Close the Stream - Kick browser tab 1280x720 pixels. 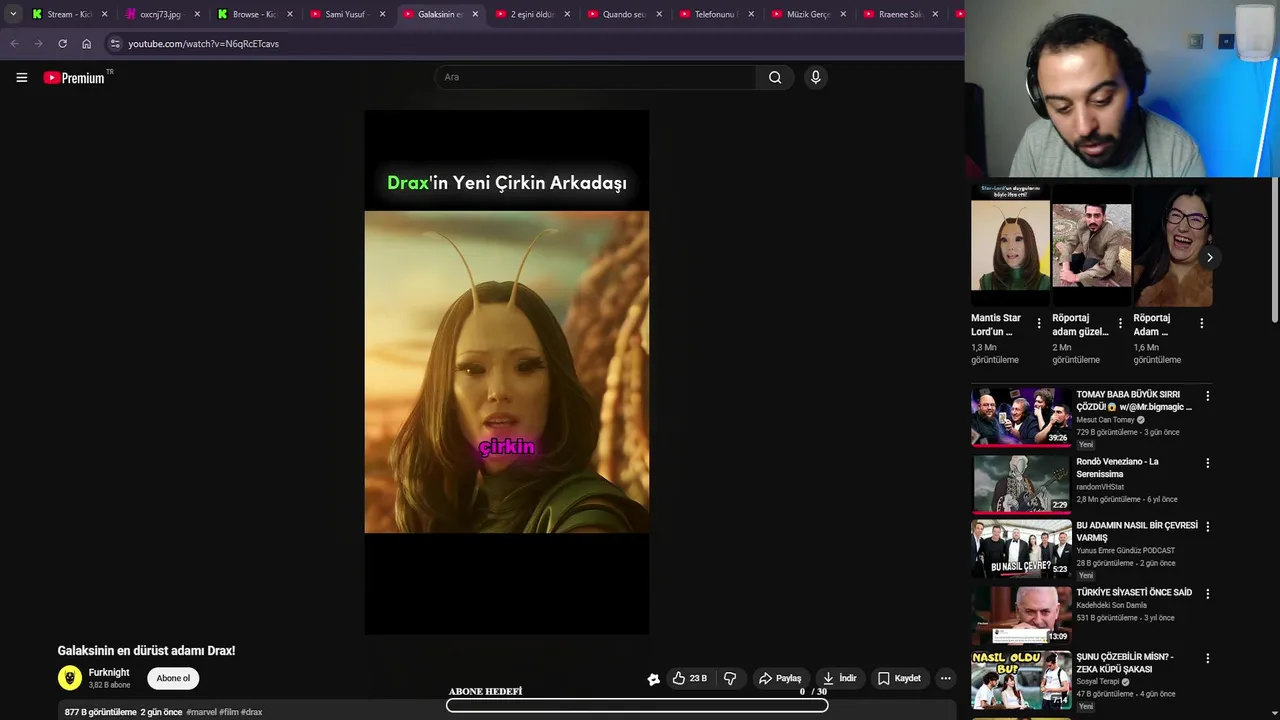tap(104, 14)
